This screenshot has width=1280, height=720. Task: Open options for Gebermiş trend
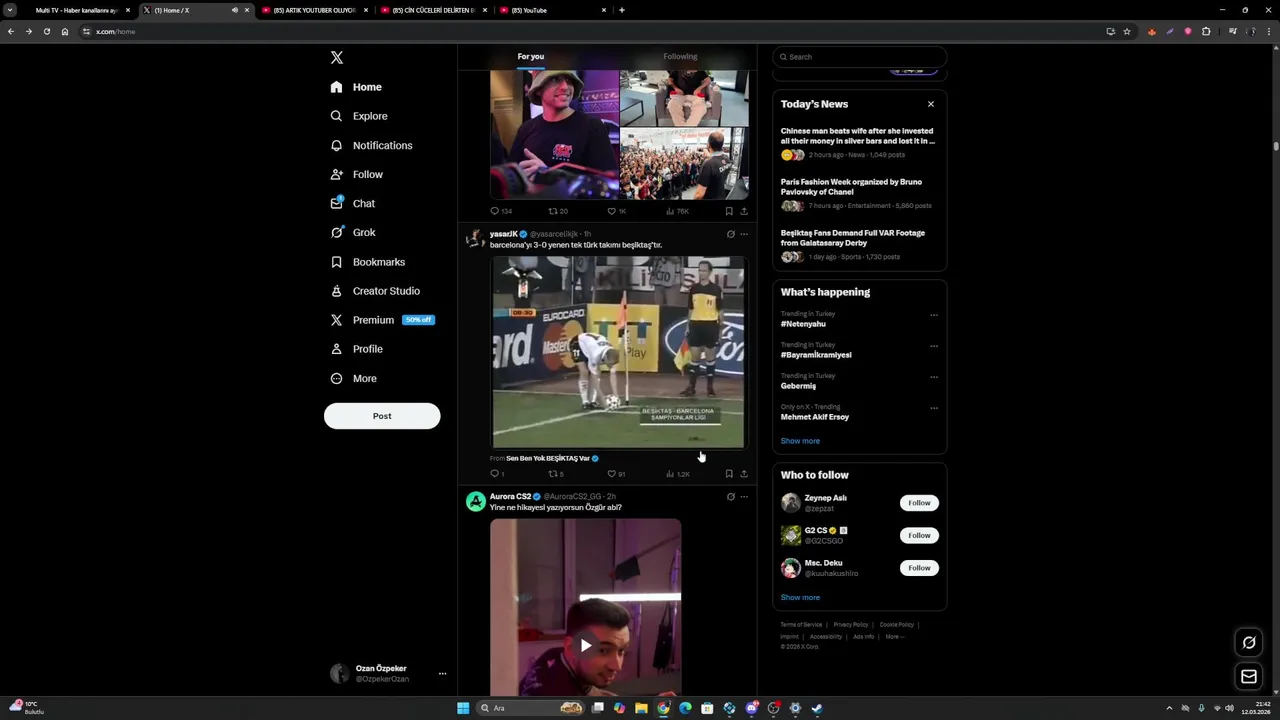pyautogui.click(x=934, y=377)
